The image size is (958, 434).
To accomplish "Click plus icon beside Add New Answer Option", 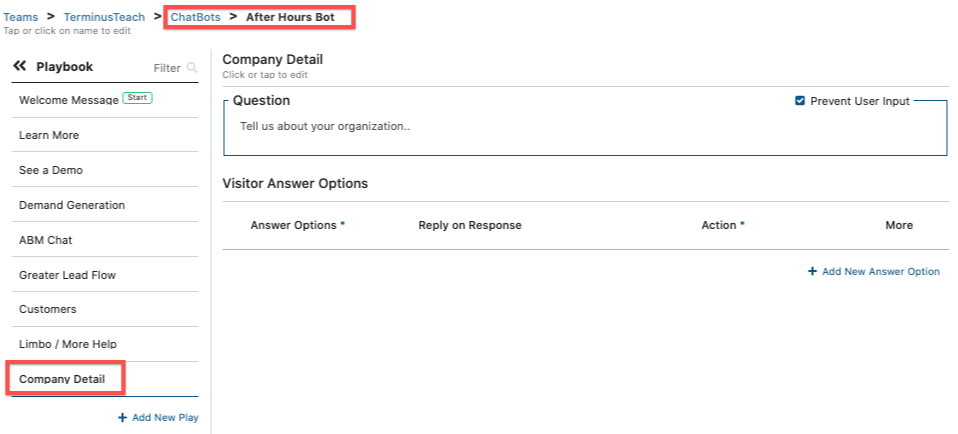I will (812, 271).
